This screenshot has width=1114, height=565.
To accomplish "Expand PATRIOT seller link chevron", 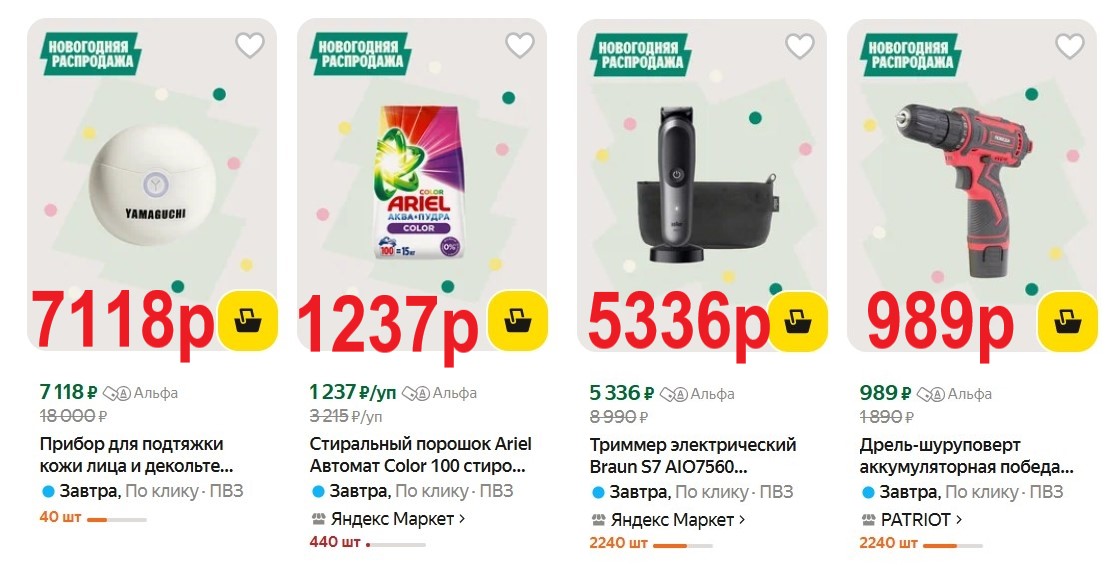I will [958, 520].
